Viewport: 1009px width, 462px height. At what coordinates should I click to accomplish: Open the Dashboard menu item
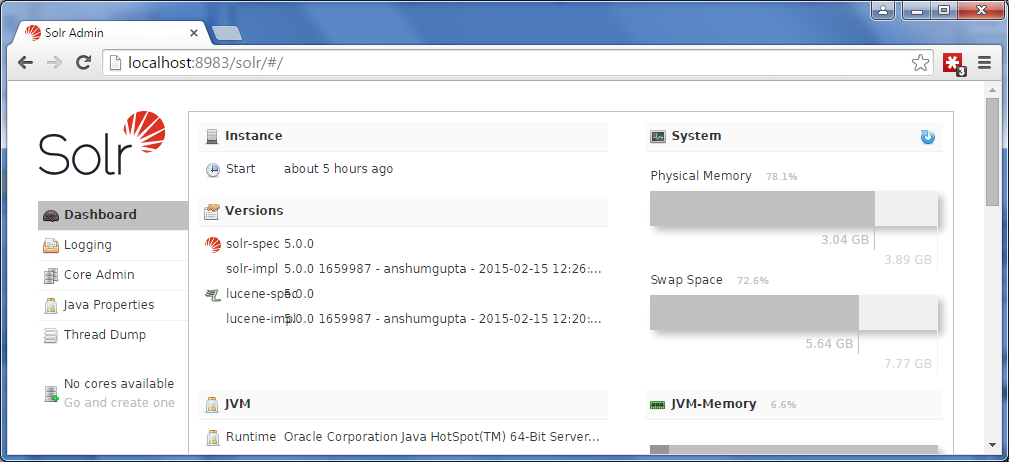(113, 215)
